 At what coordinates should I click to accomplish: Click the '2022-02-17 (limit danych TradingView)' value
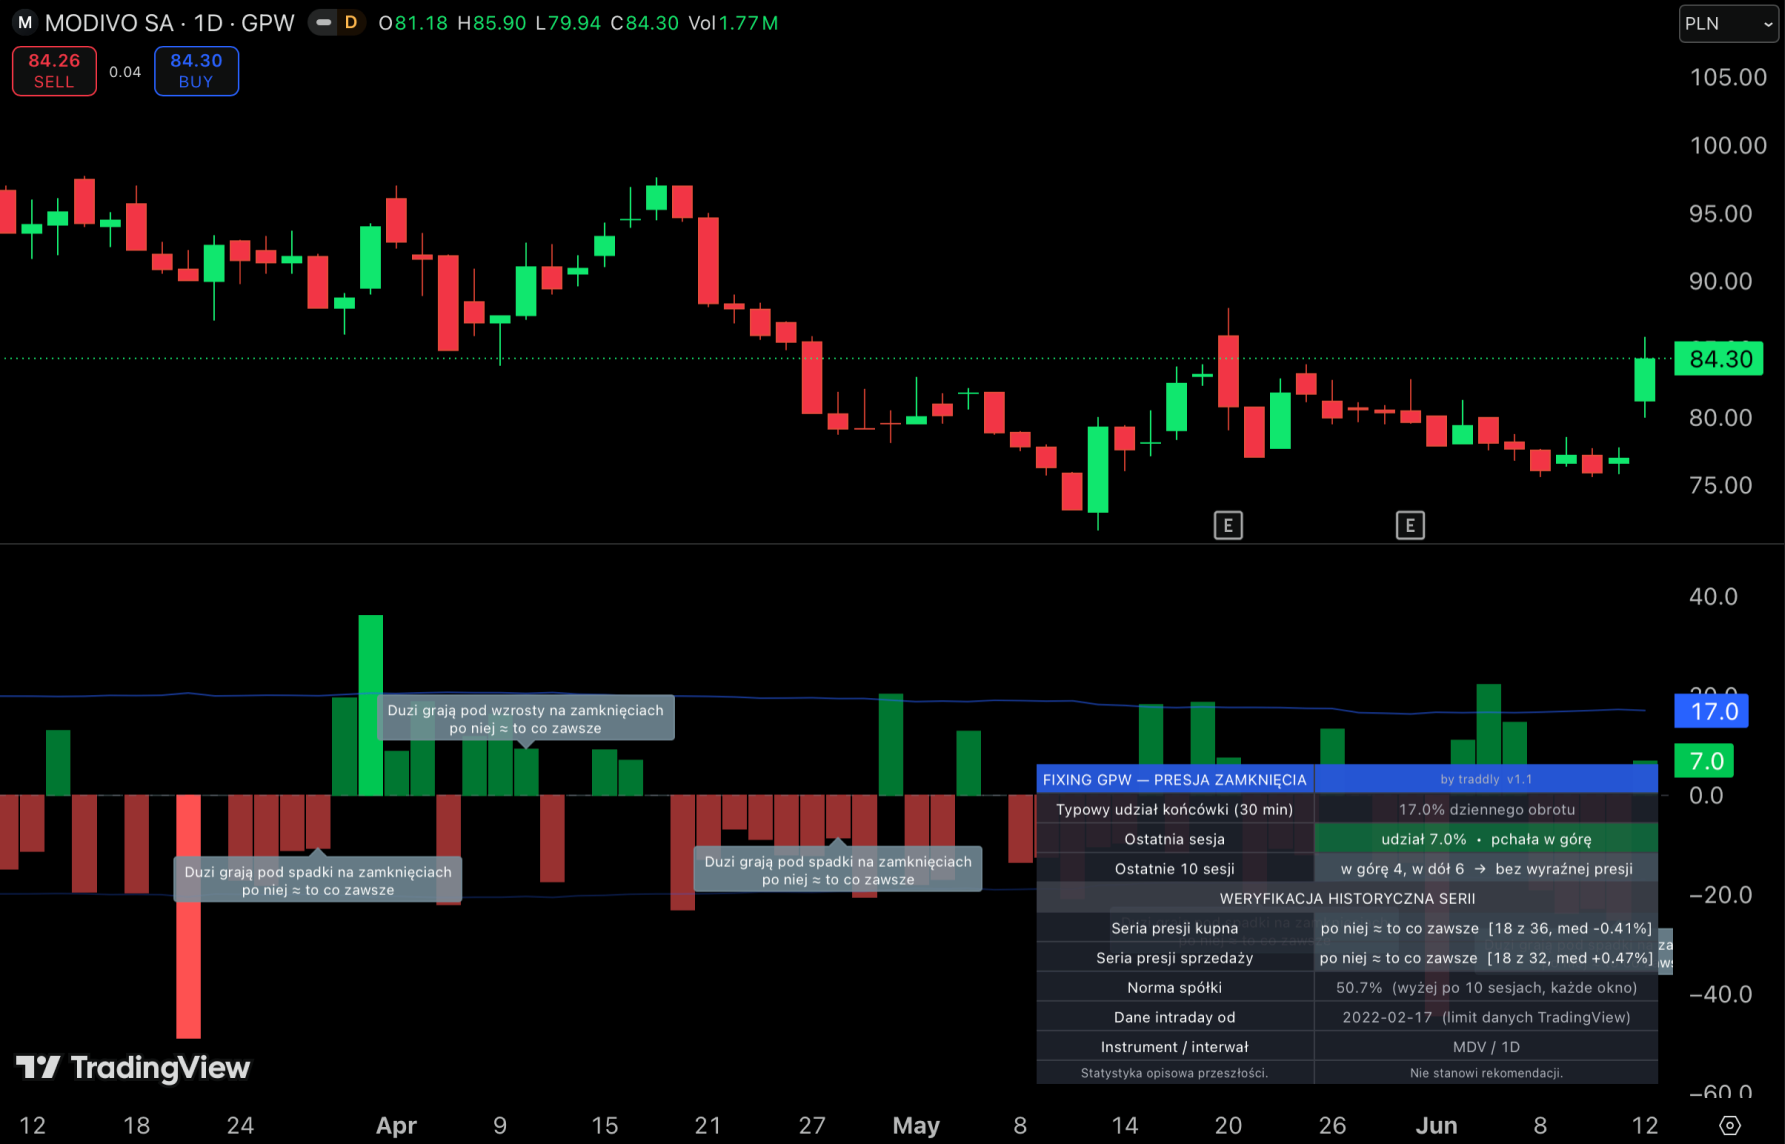pyautogui.click(x=1486, y=1017)
